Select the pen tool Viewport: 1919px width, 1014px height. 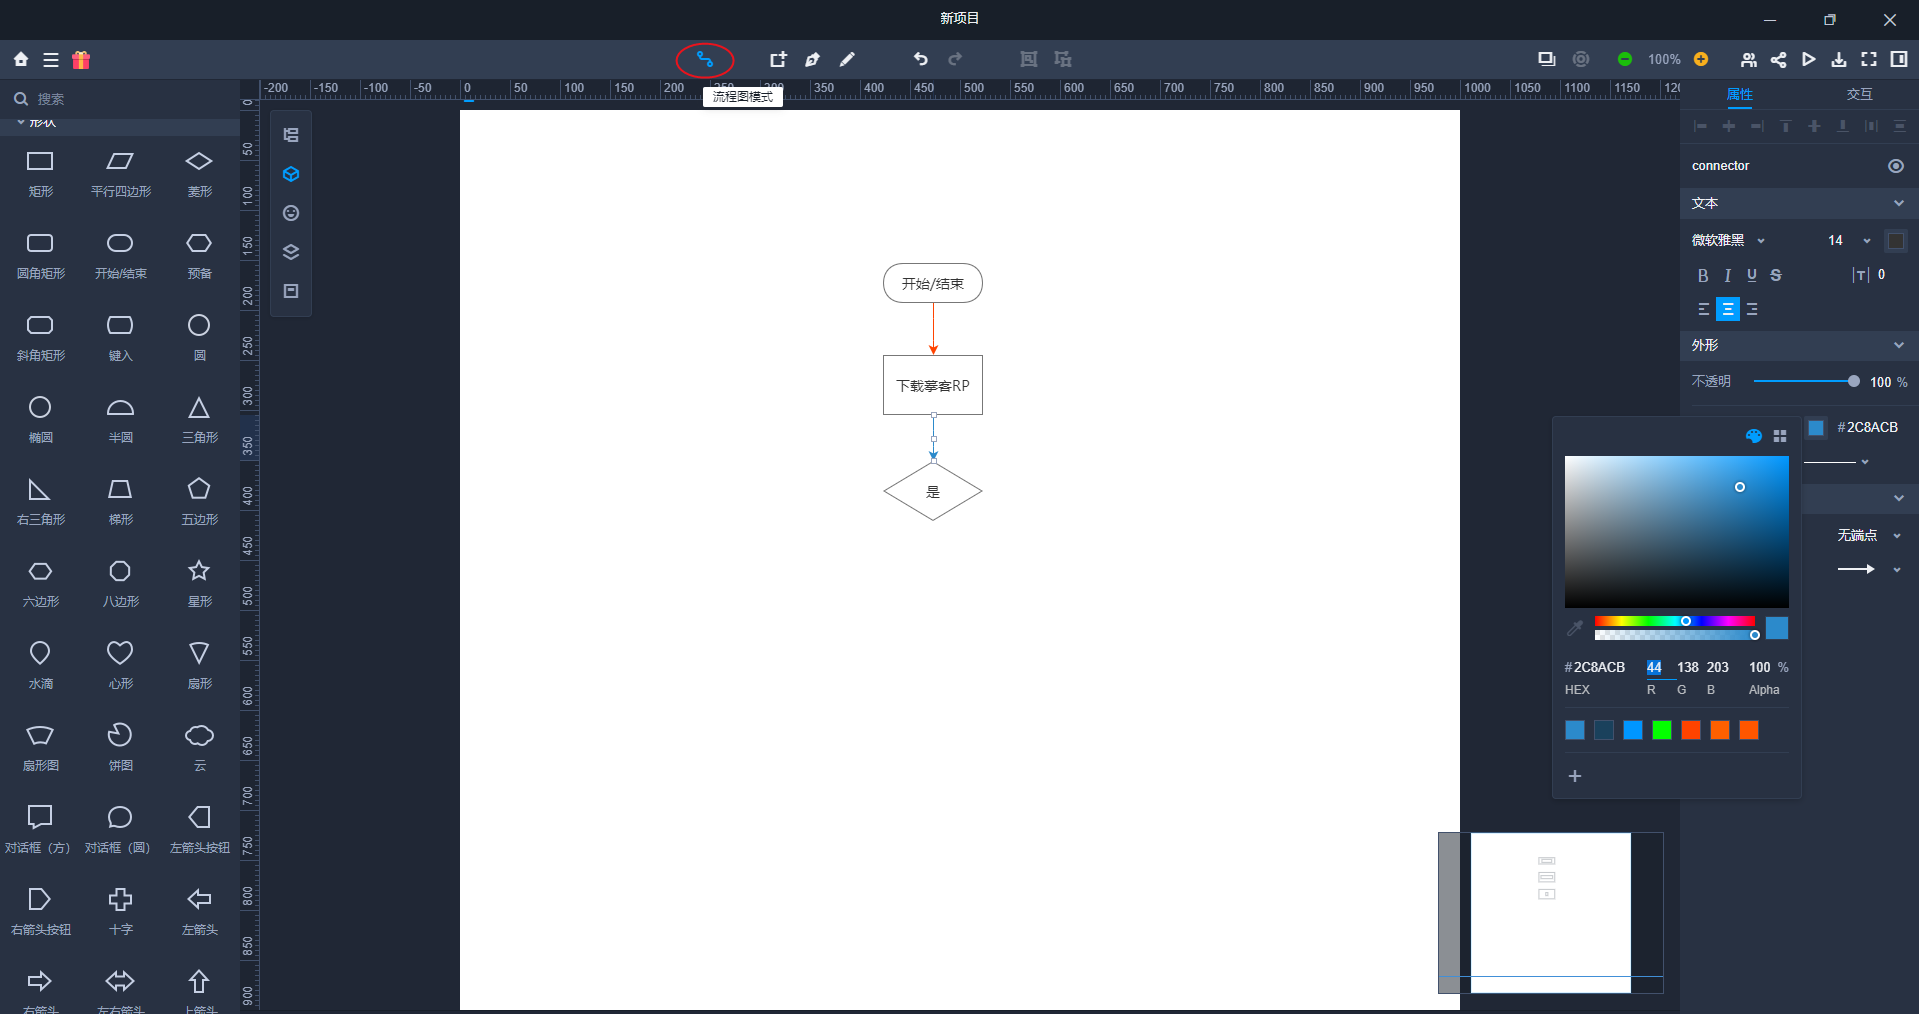pyautogui.click(x=812, y=60)
